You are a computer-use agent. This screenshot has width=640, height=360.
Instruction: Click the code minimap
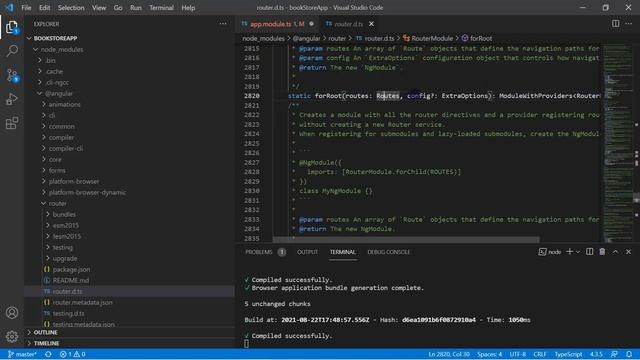[x=617, y=143]
